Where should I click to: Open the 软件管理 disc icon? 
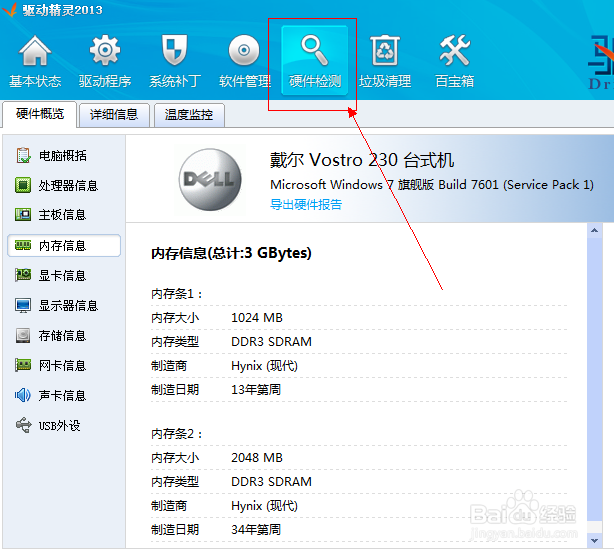tap(244, 50)
